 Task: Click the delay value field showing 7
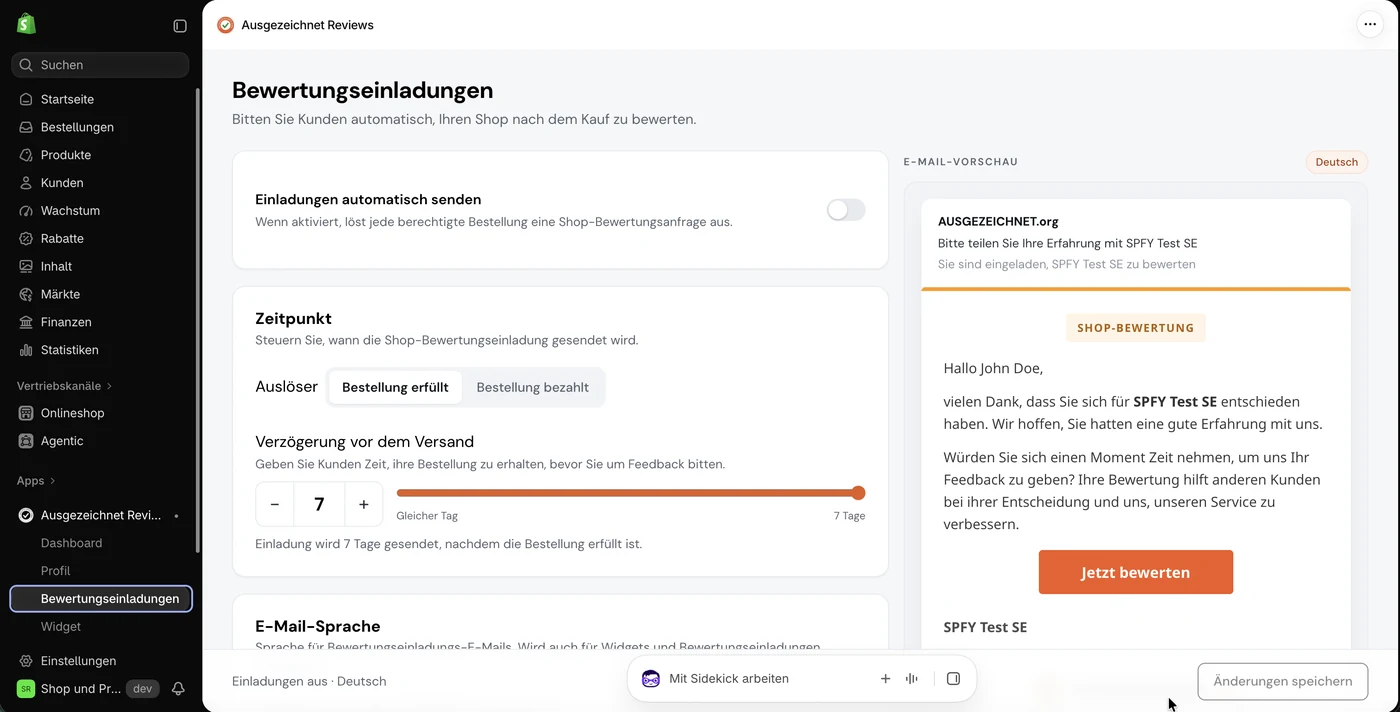[319, 505]
